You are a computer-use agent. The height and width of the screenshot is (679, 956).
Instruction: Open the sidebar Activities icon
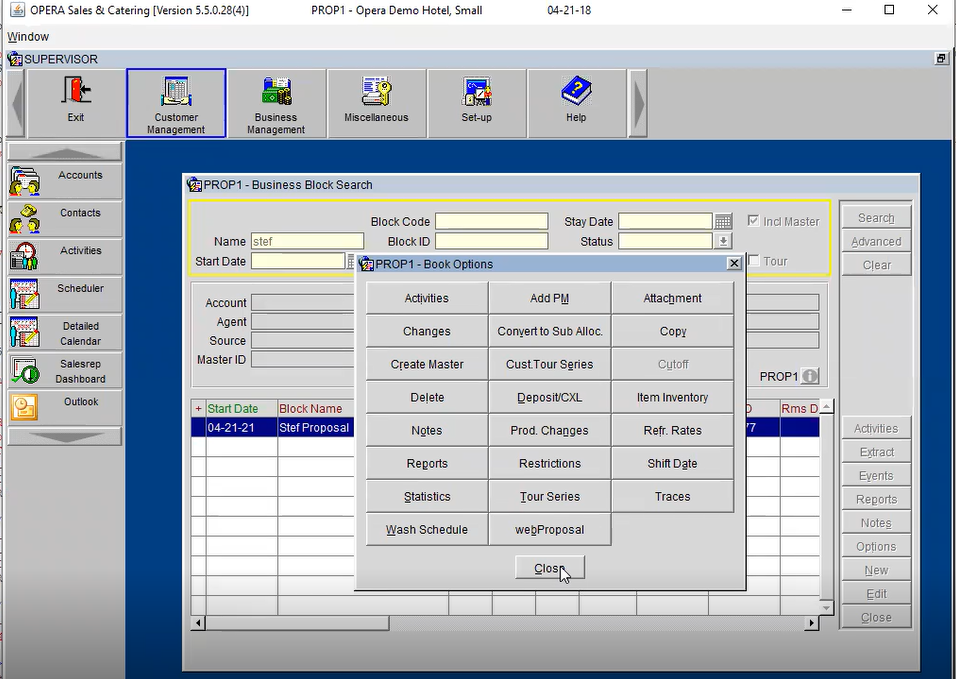[x=24, y=256]
